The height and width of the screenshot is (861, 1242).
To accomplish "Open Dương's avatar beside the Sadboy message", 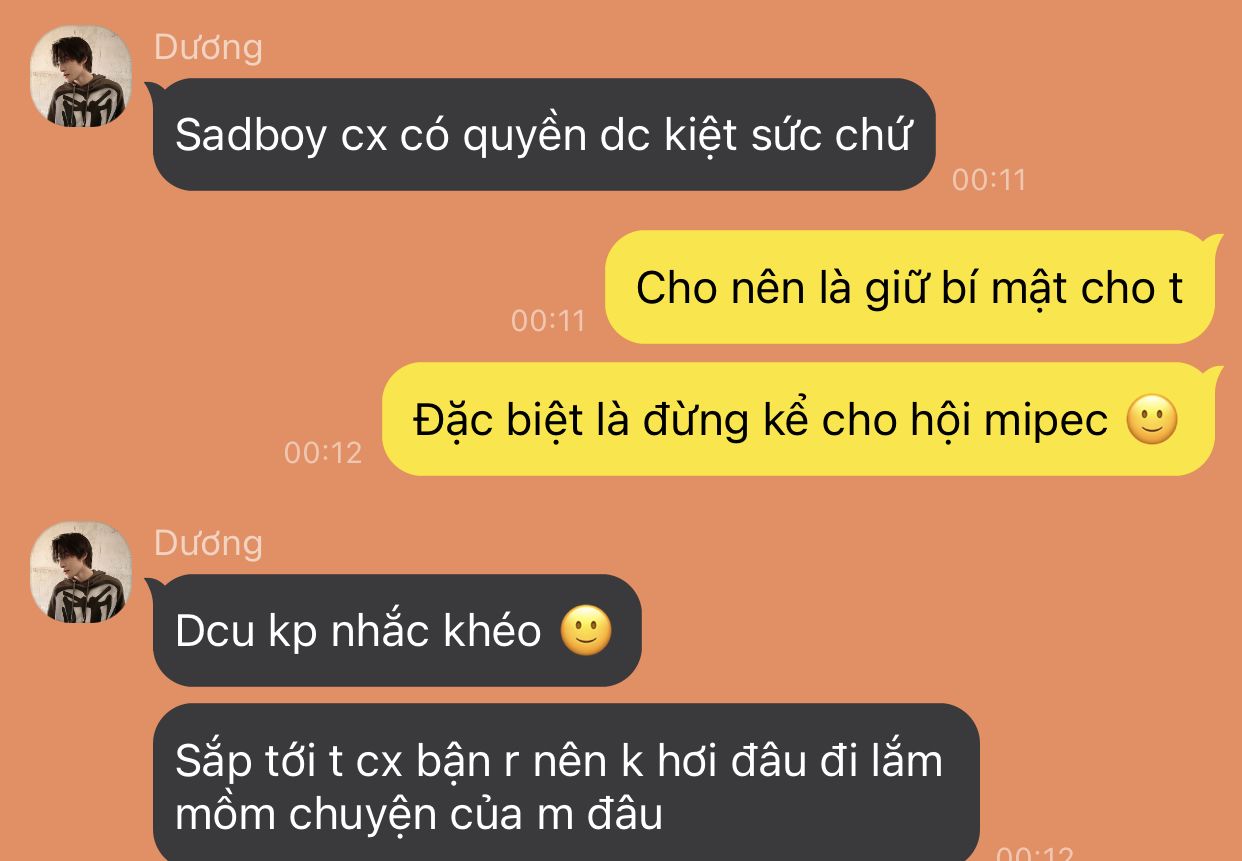I will tap(81, 76).
